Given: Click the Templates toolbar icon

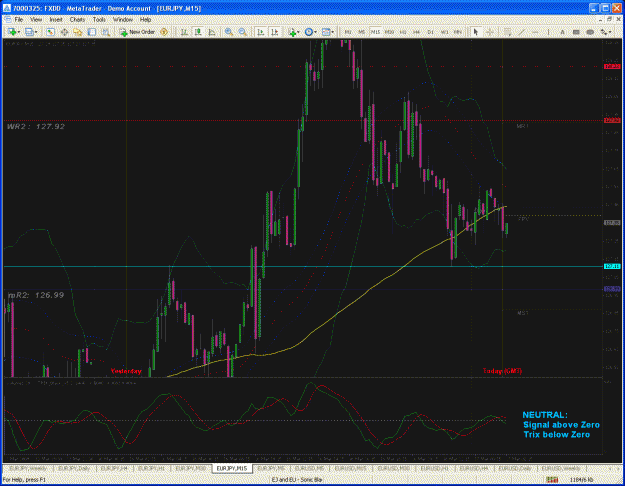Looking at the screenshot, I should point(326,32).
